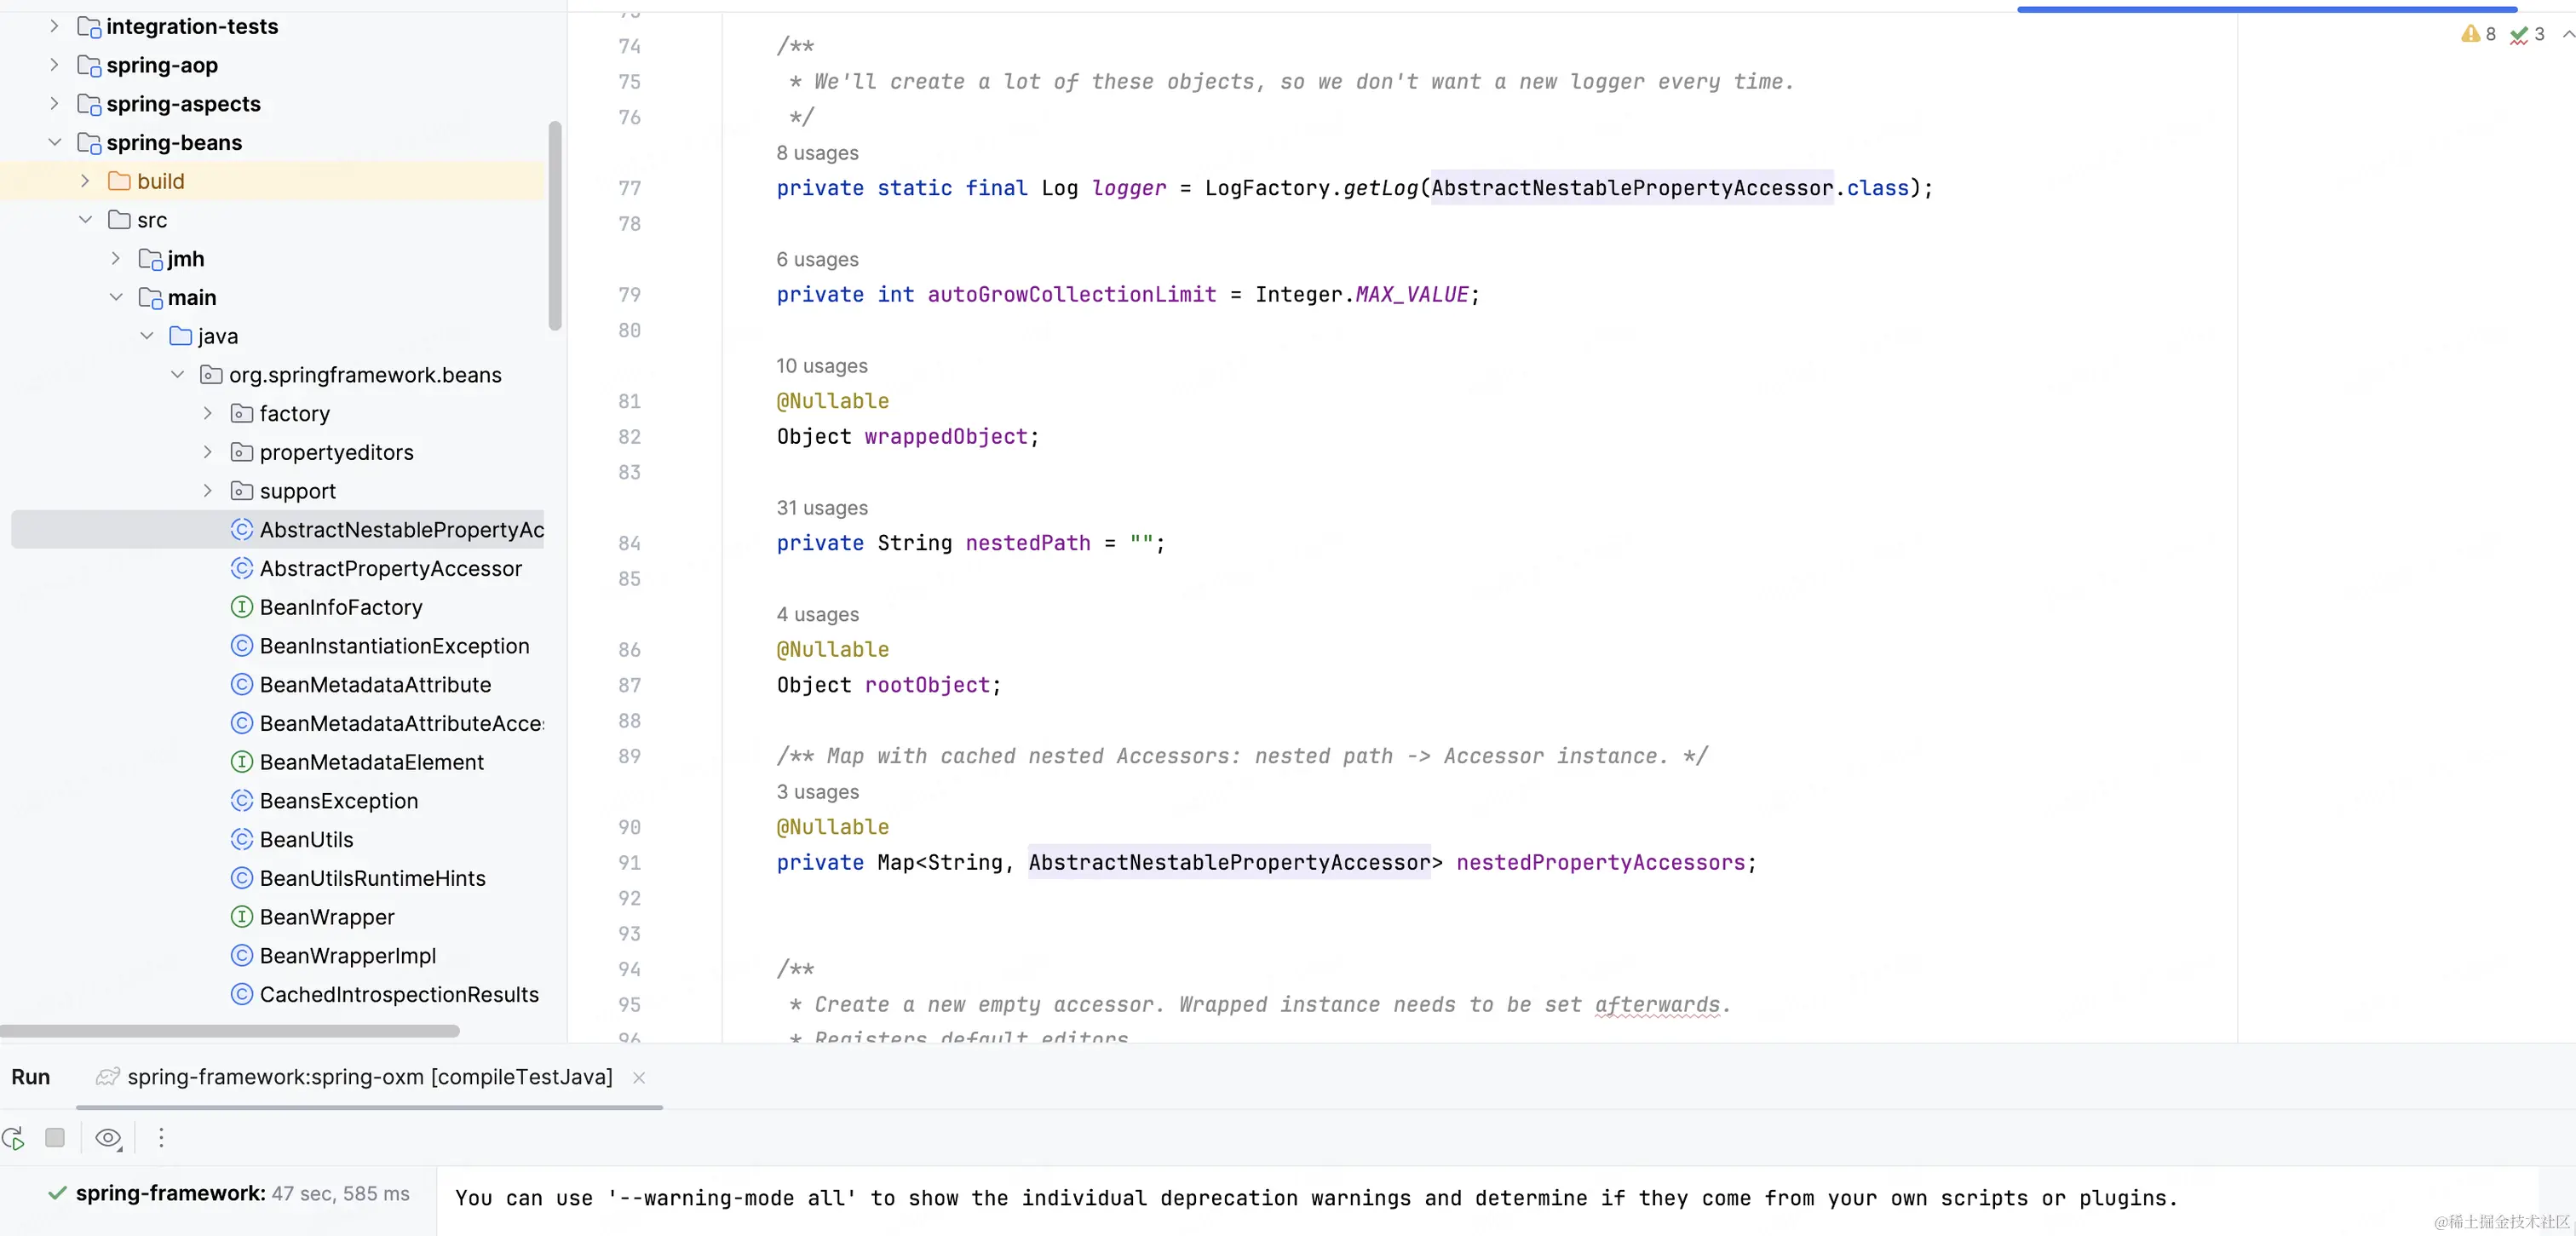Close the spring-oxm compileTestJava run tab
This screenshot has width=2576, height=1236.
639,1078
